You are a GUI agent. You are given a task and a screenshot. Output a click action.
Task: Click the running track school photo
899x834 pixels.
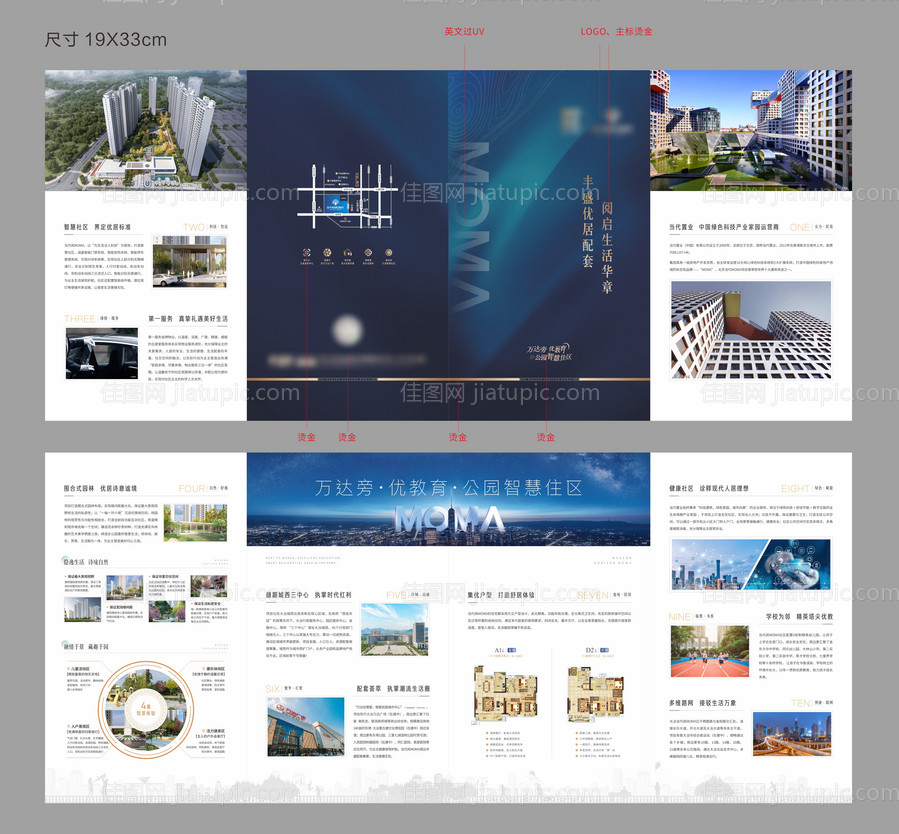pos(709,652)
